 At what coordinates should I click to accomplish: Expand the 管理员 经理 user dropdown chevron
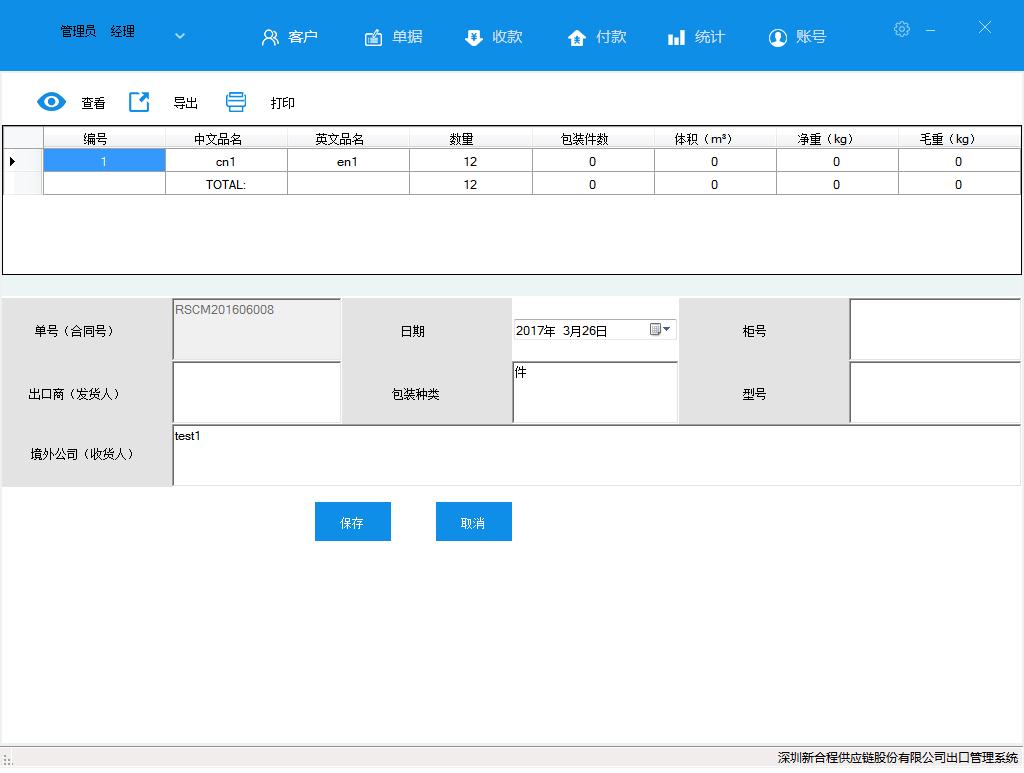180,36
